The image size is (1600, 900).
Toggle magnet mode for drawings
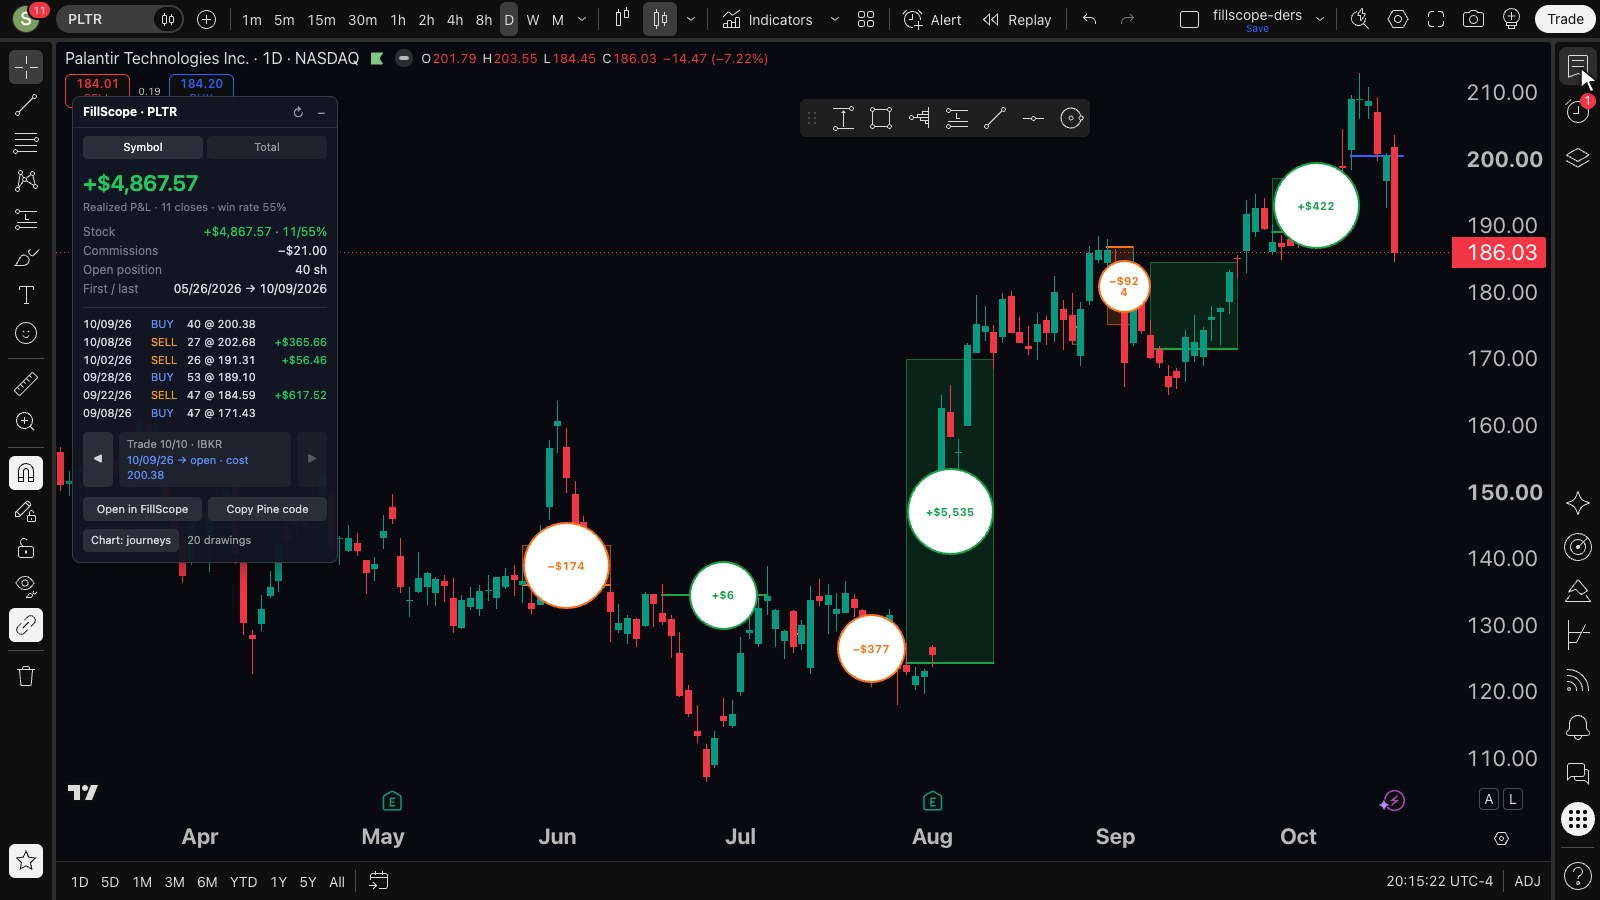click(26, 472)
